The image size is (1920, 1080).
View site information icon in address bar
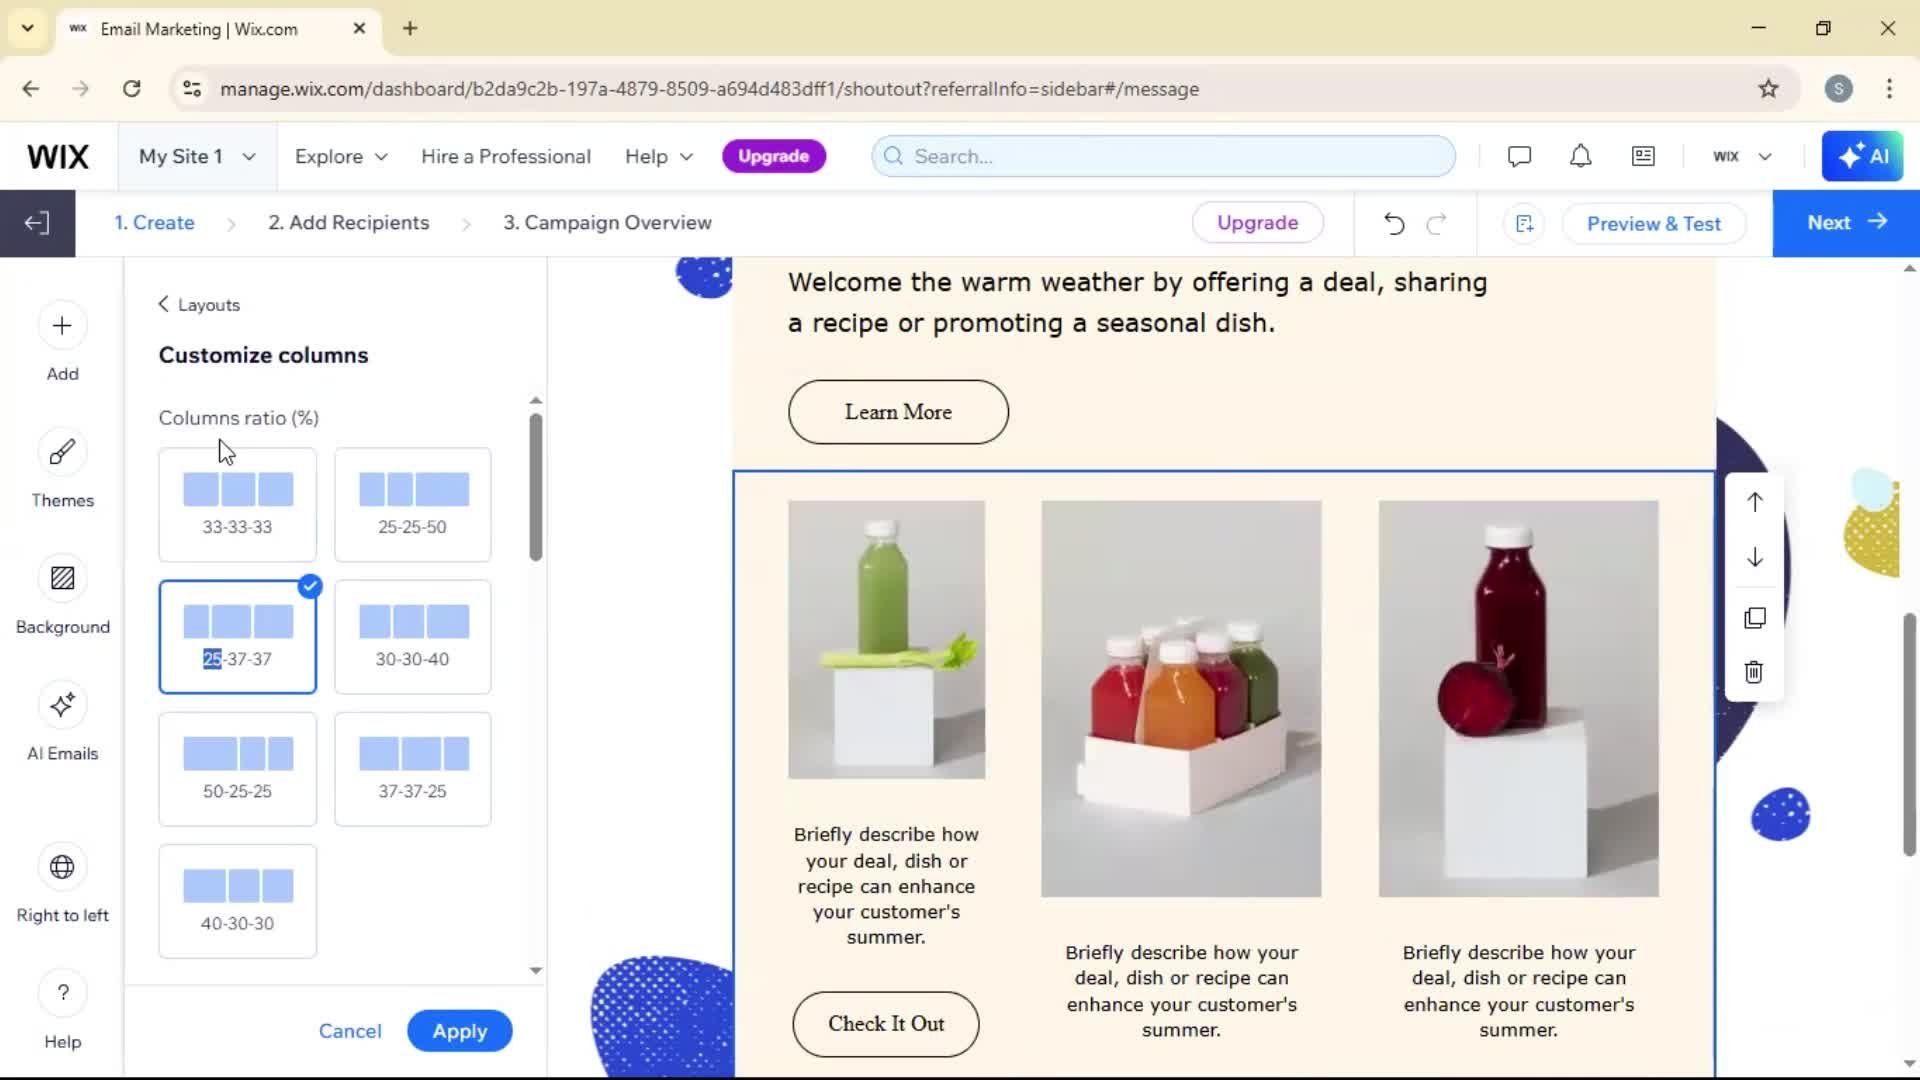point(192,89)
